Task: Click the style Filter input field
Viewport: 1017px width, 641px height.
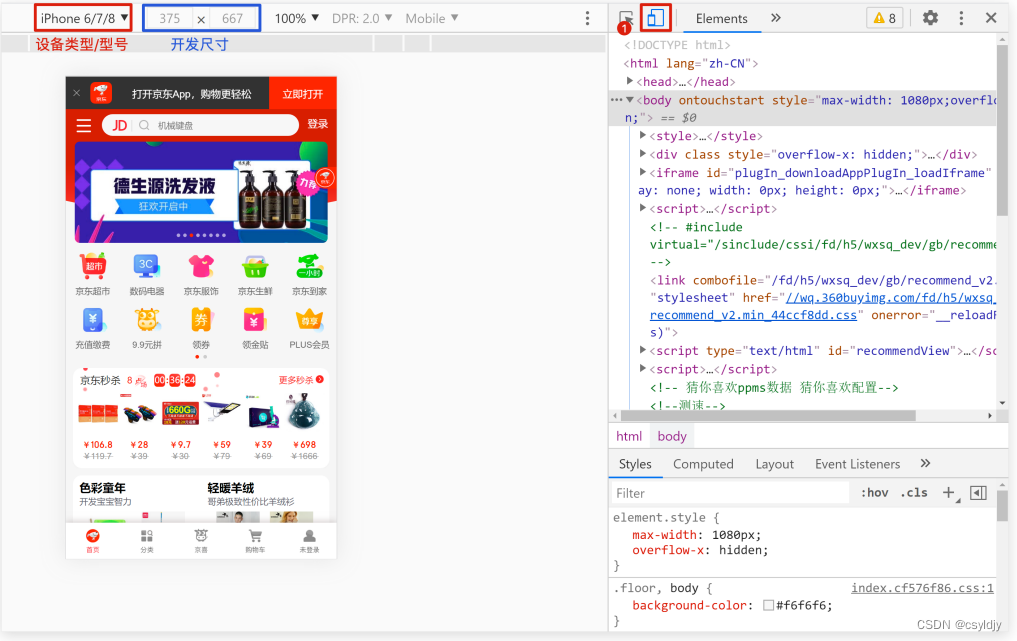Action: pyautogui.click(x=729, y=492)
